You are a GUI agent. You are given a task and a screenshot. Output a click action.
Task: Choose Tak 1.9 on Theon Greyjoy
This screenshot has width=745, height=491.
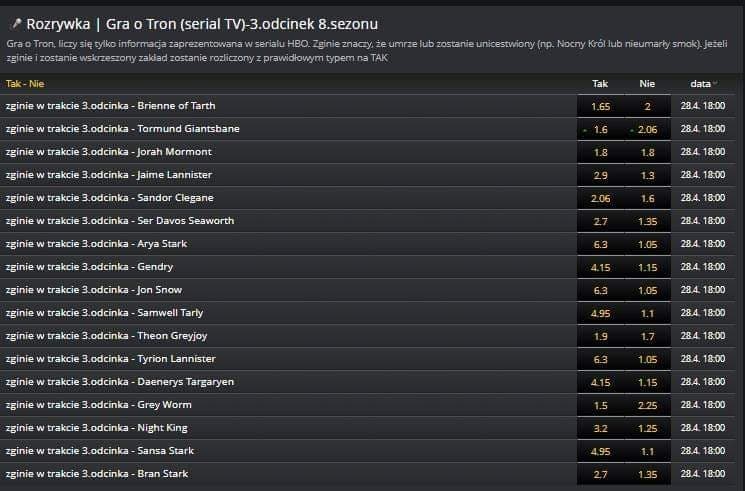click(600, 336)
